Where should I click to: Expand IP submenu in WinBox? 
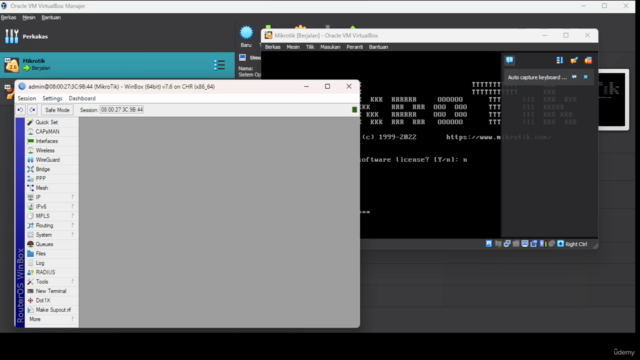[51, 197]
